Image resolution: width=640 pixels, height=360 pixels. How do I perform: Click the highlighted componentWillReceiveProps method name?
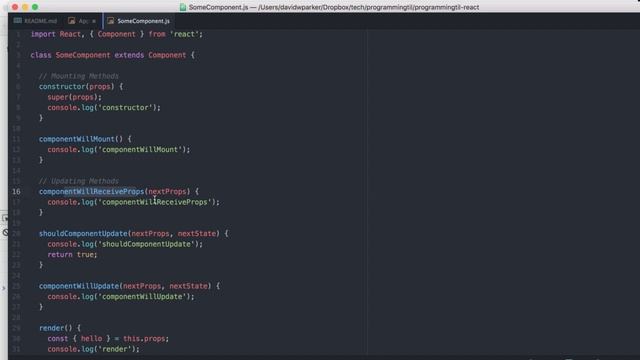[x=91, y=191]
